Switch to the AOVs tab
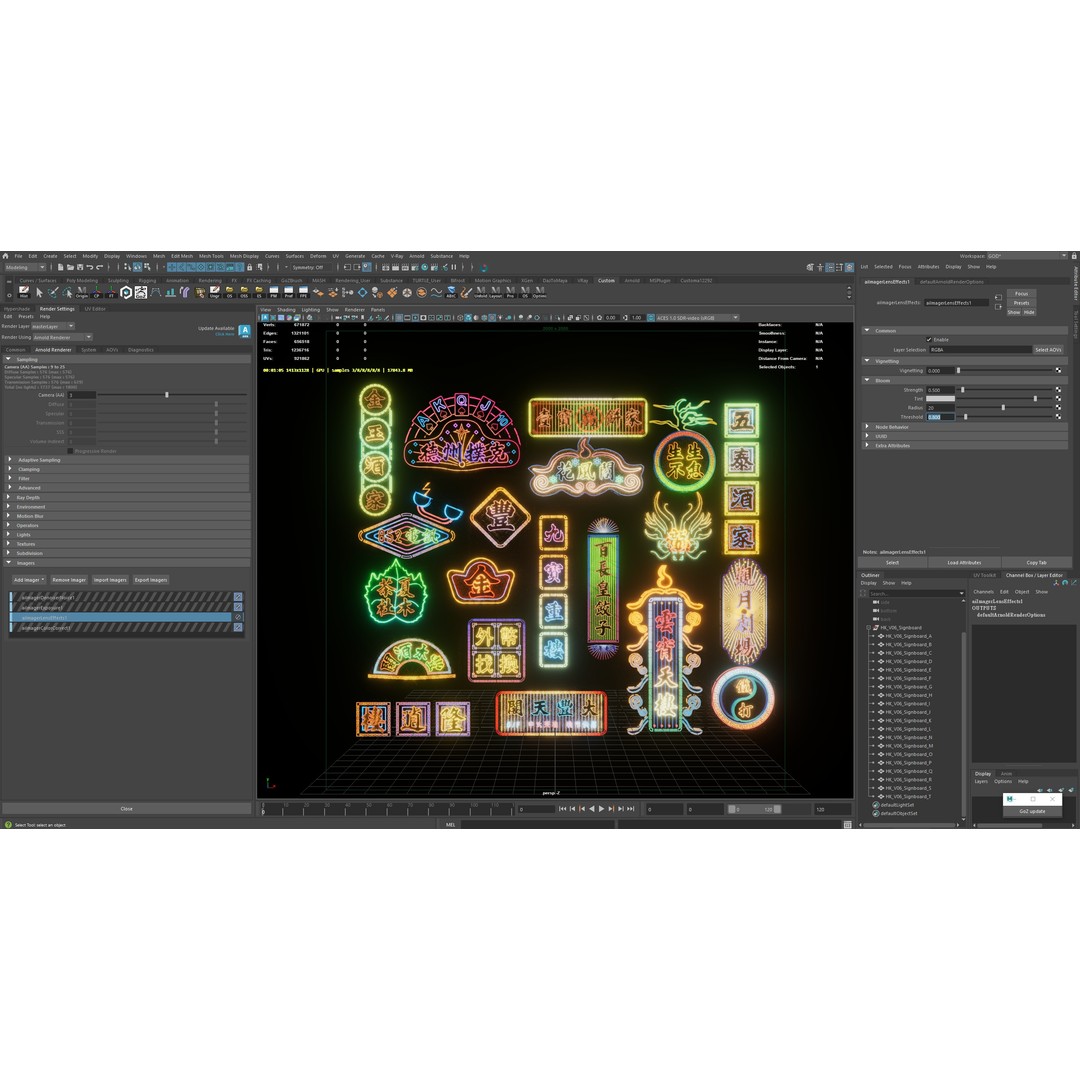Screen dimensions: 1080x1080 [112, 350]
